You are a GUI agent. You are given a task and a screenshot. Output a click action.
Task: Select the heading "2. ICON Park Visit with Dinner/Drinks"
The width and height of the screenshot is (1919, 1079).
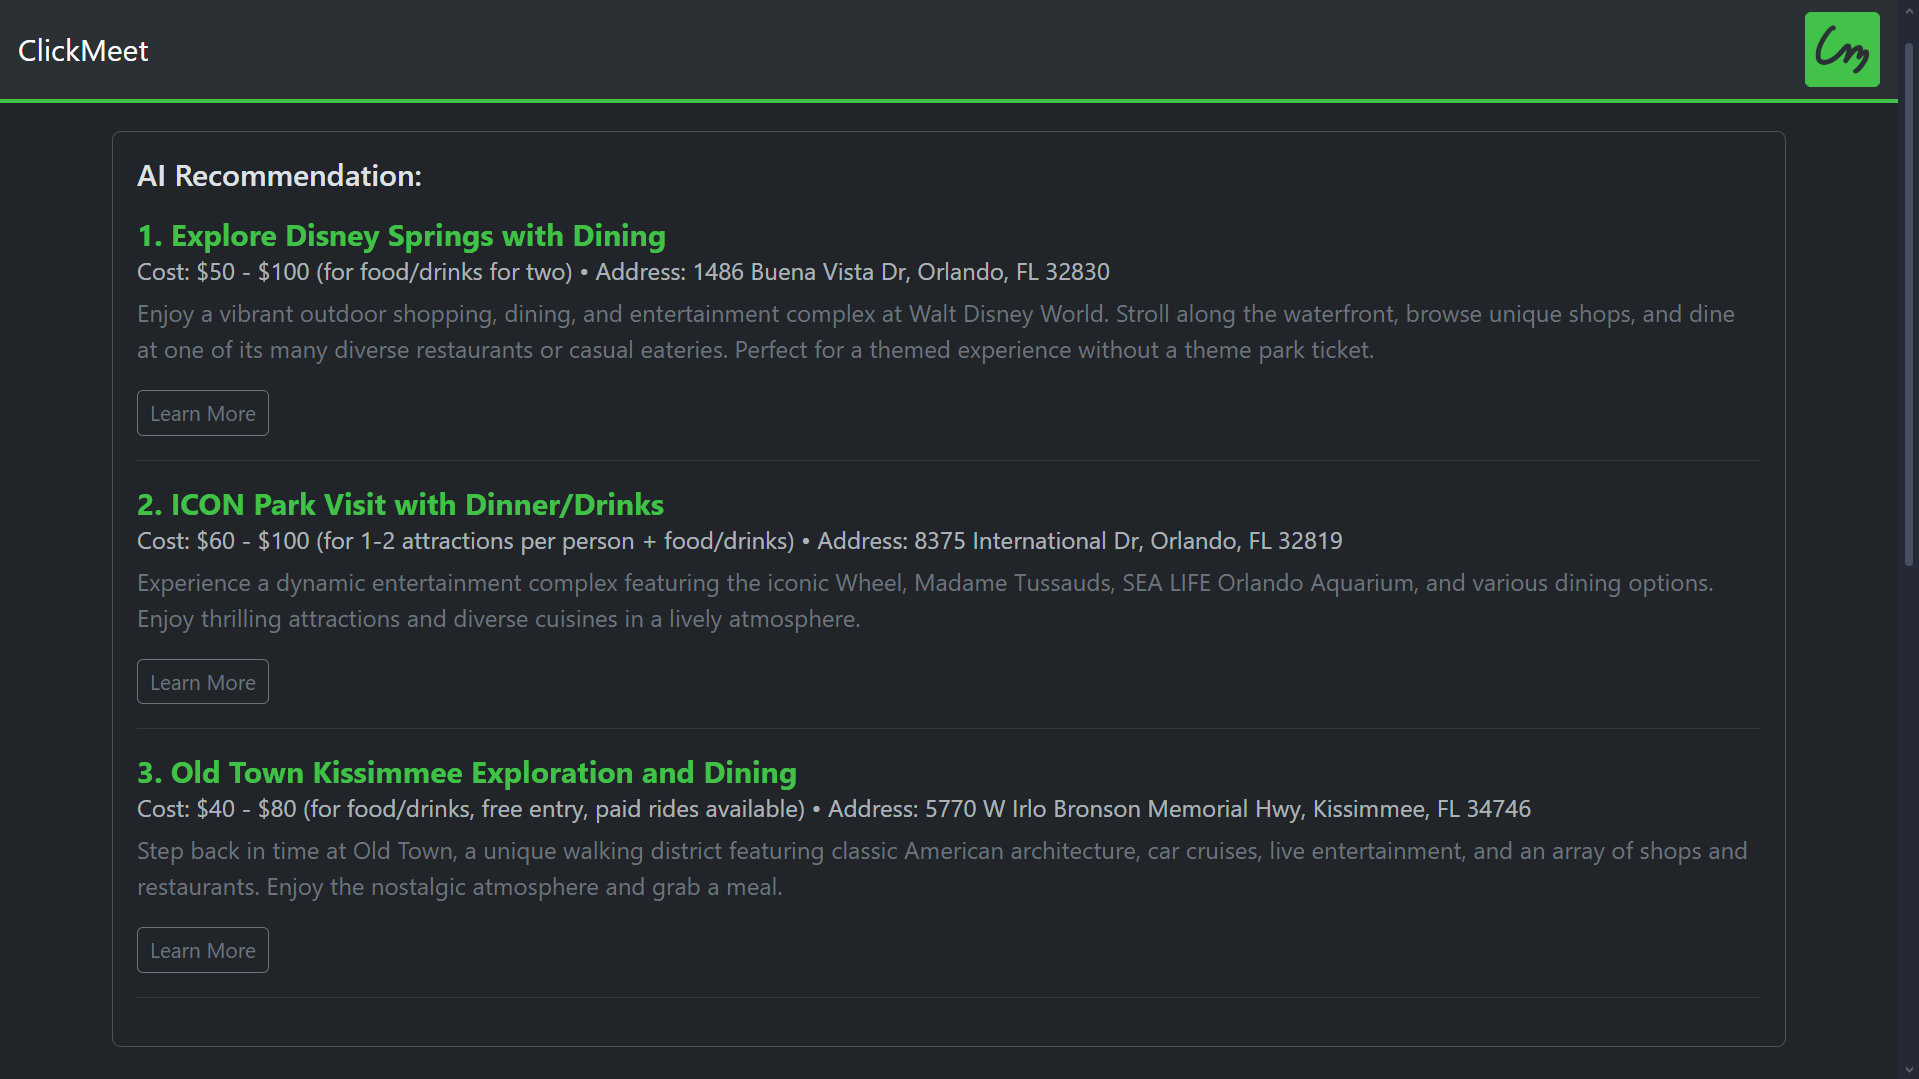[x=400, y=505]
